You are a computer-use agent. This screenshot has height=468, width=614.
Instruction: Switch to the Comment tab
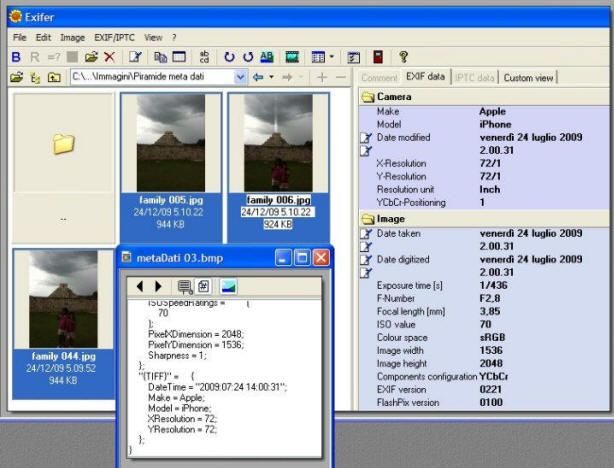[379, 77]
